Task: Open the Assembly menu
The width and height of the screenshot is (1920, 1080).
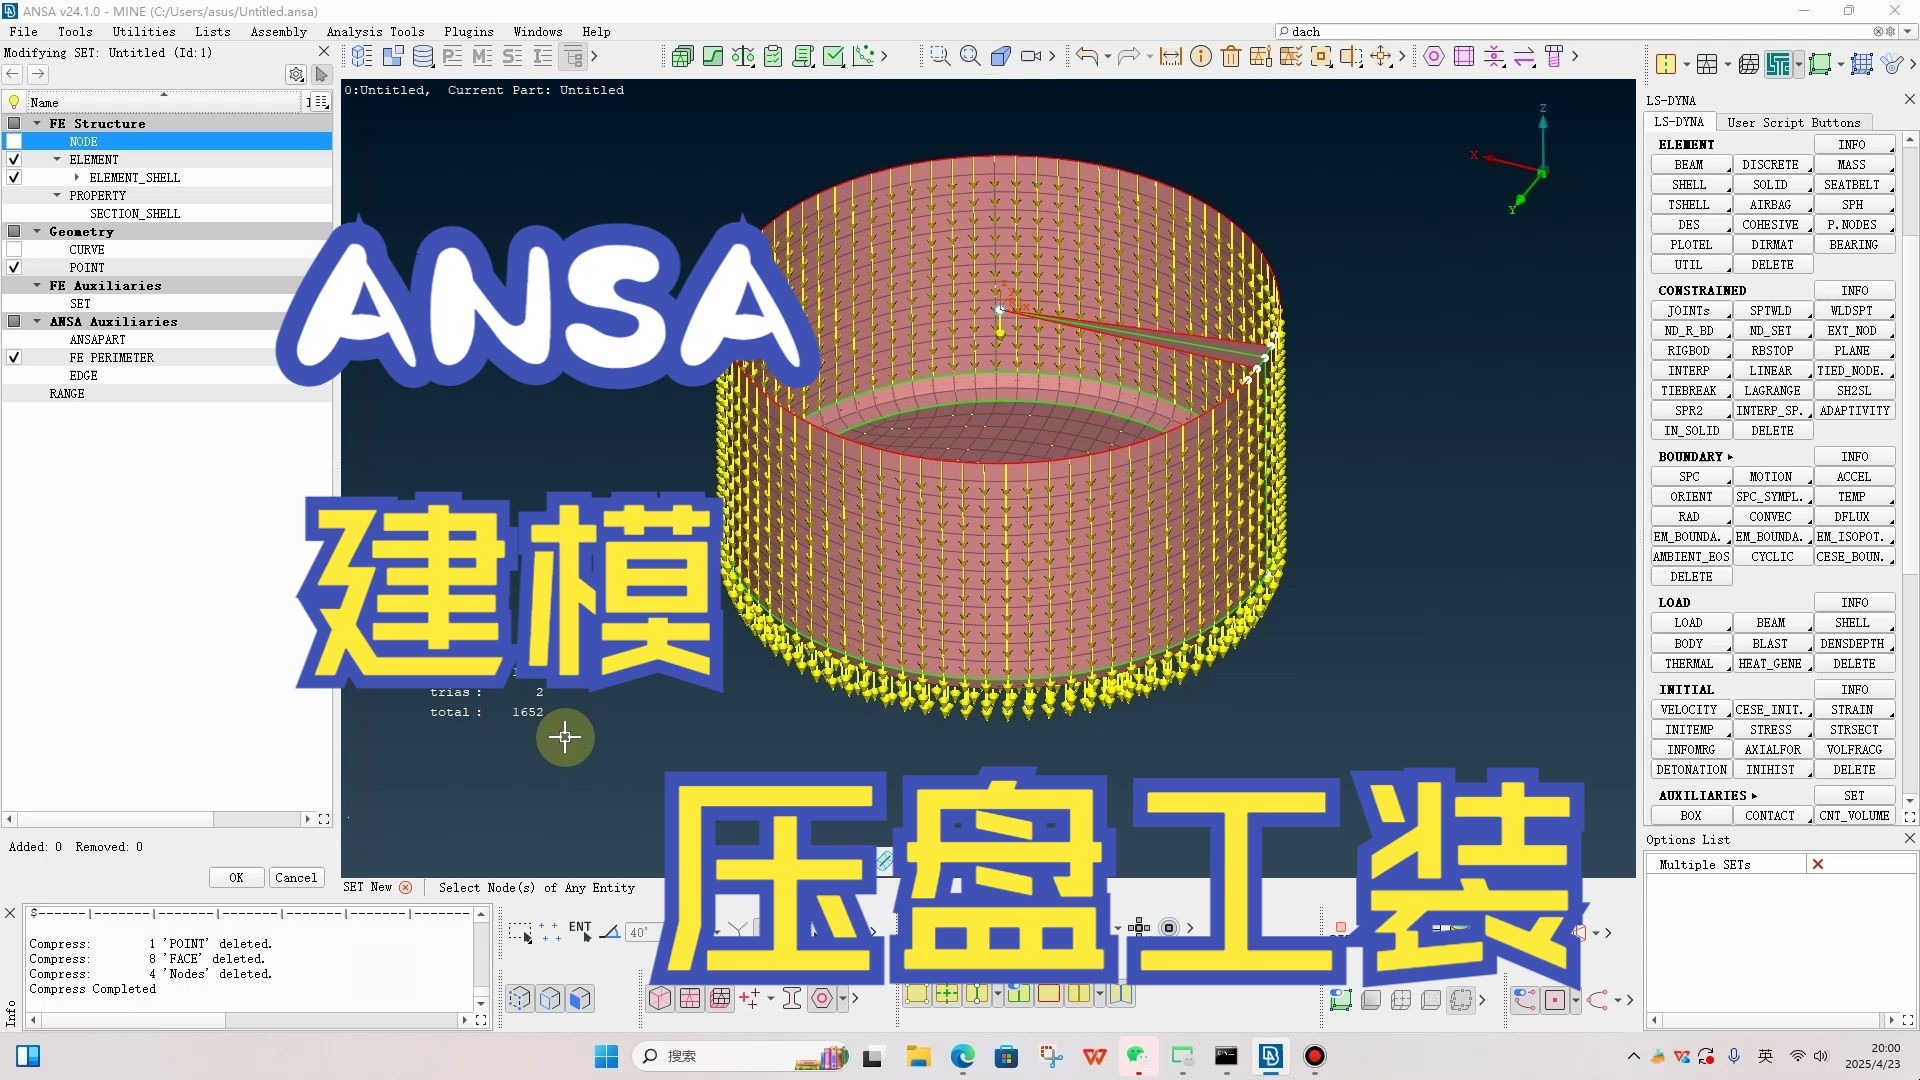Action: (x=278, y=32)
